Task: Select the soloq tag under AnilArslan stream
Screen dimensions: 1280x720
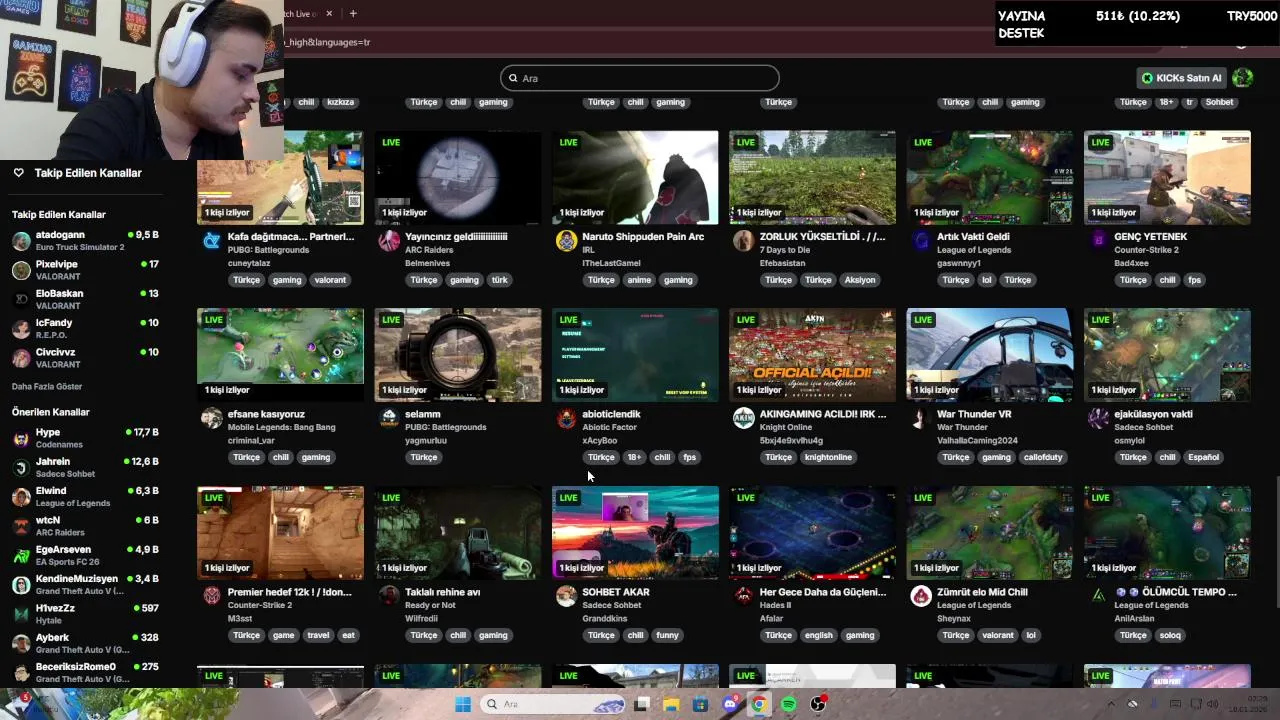Action: (1170, 635)
